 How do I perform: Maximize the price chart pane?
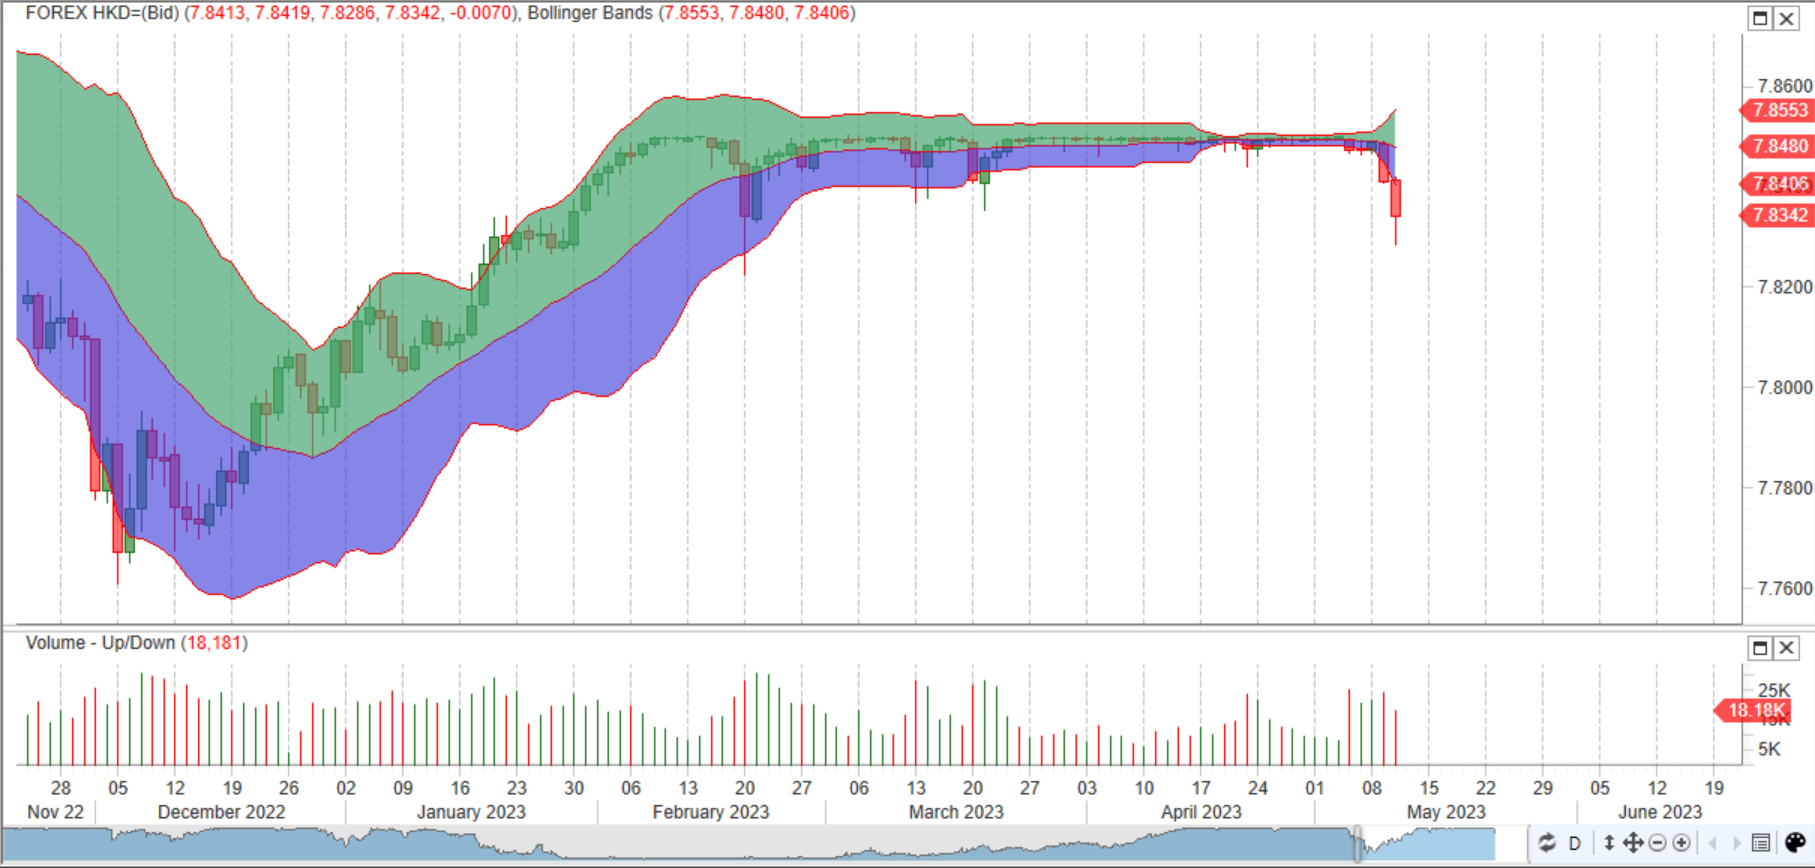pyautogui.click(x=1760, y=18)
